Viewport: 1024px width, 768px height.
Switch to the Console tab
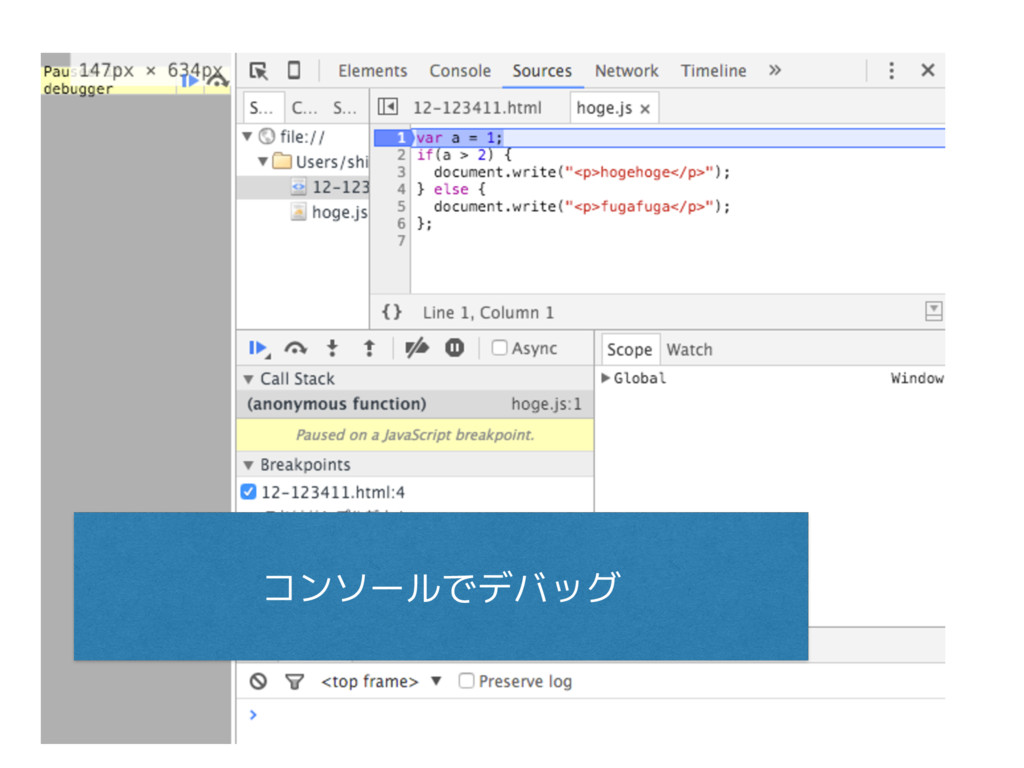tap(460, 71)
